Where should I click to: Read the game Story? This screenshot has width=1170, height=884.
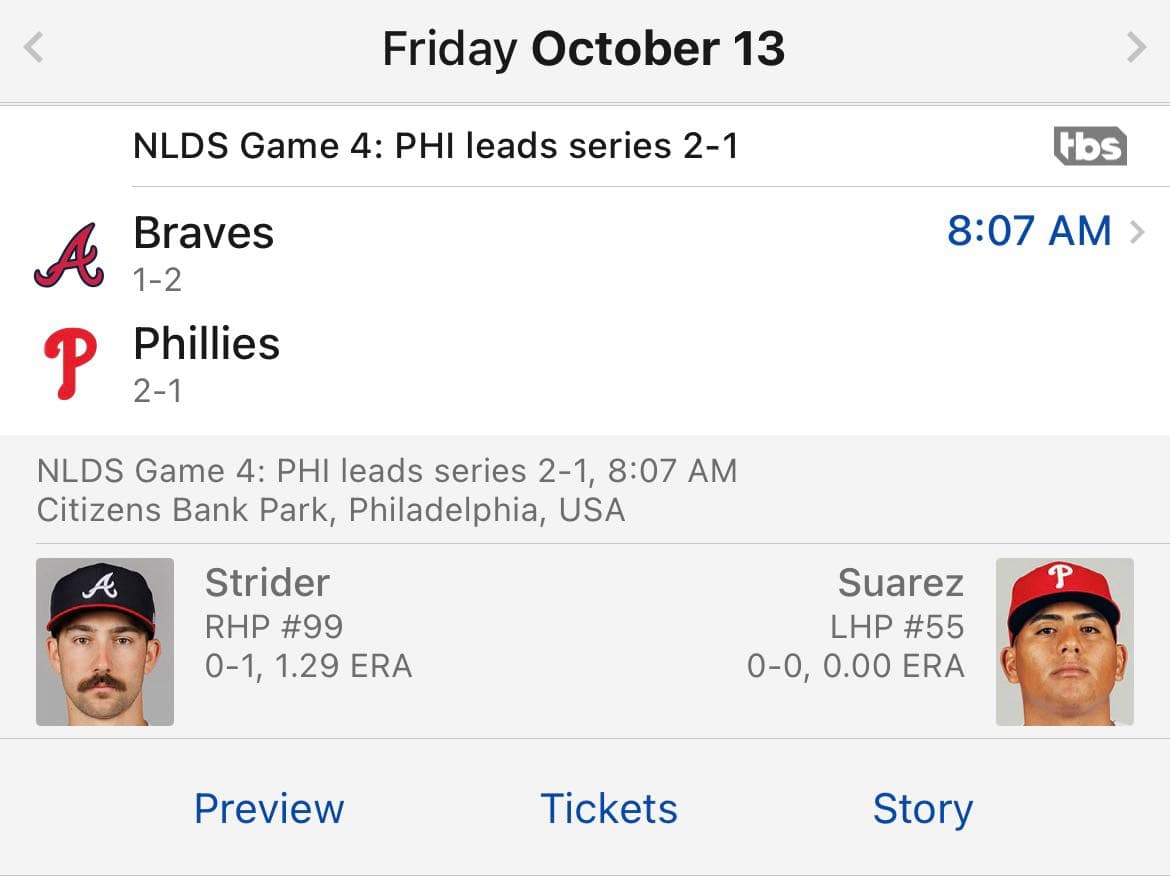coord(923,808)
